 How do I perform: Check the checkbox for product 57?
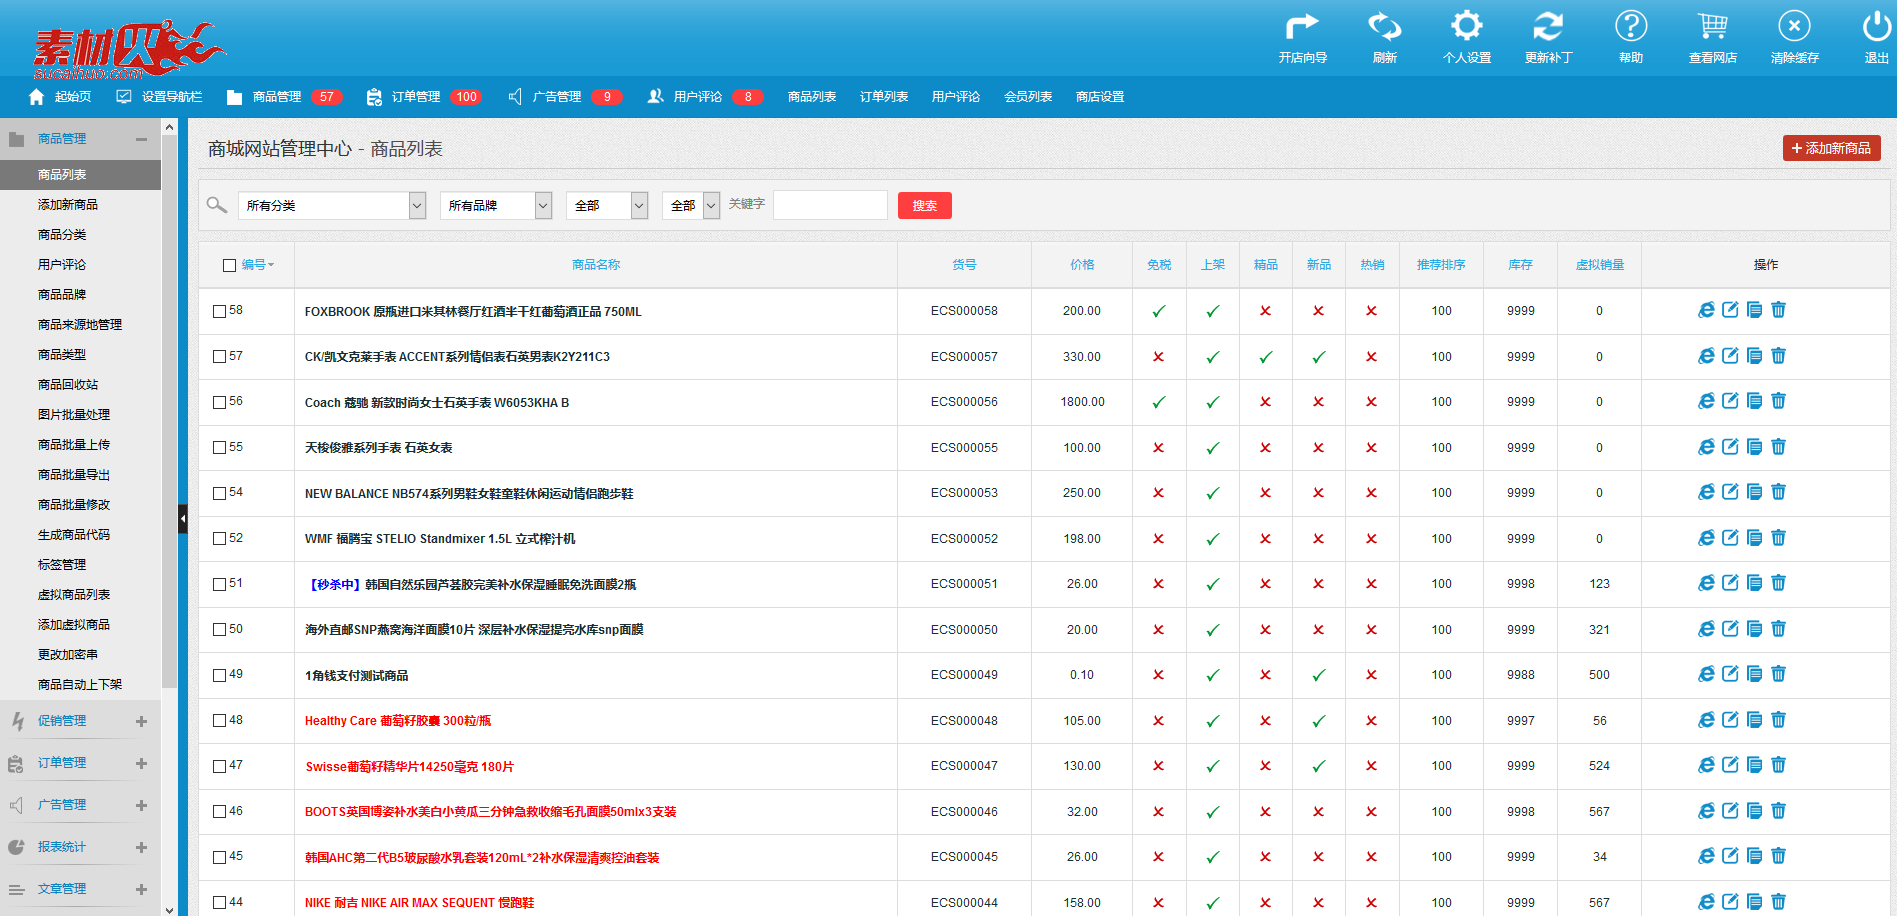click(x=219, y=357)
